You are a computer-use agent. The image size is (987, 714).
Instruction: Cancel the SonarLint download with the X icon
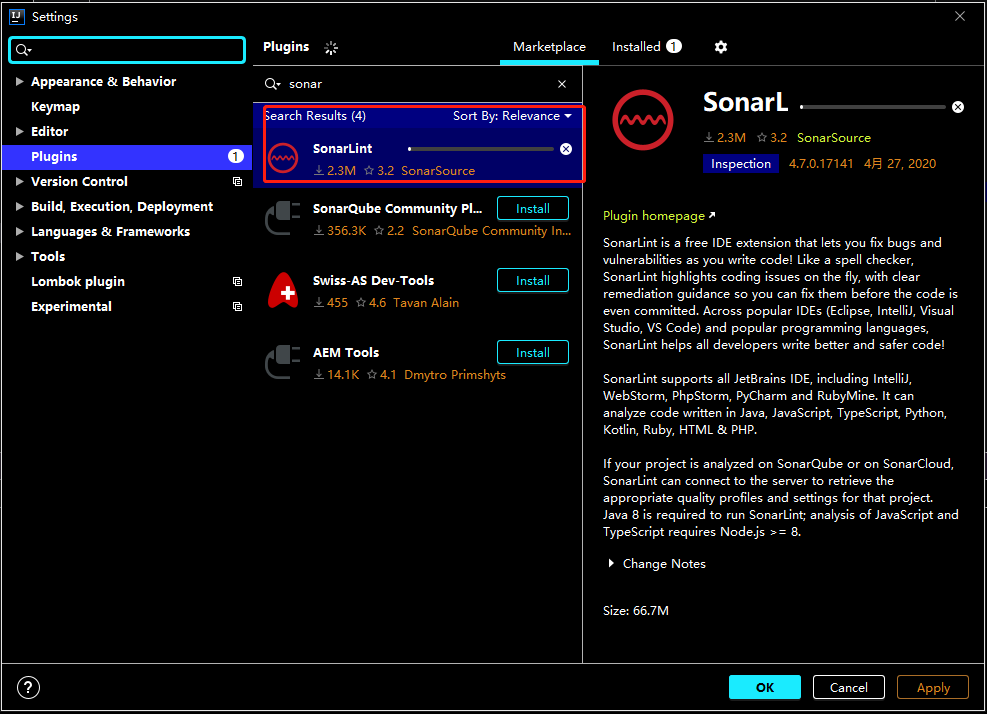(565, 148)
